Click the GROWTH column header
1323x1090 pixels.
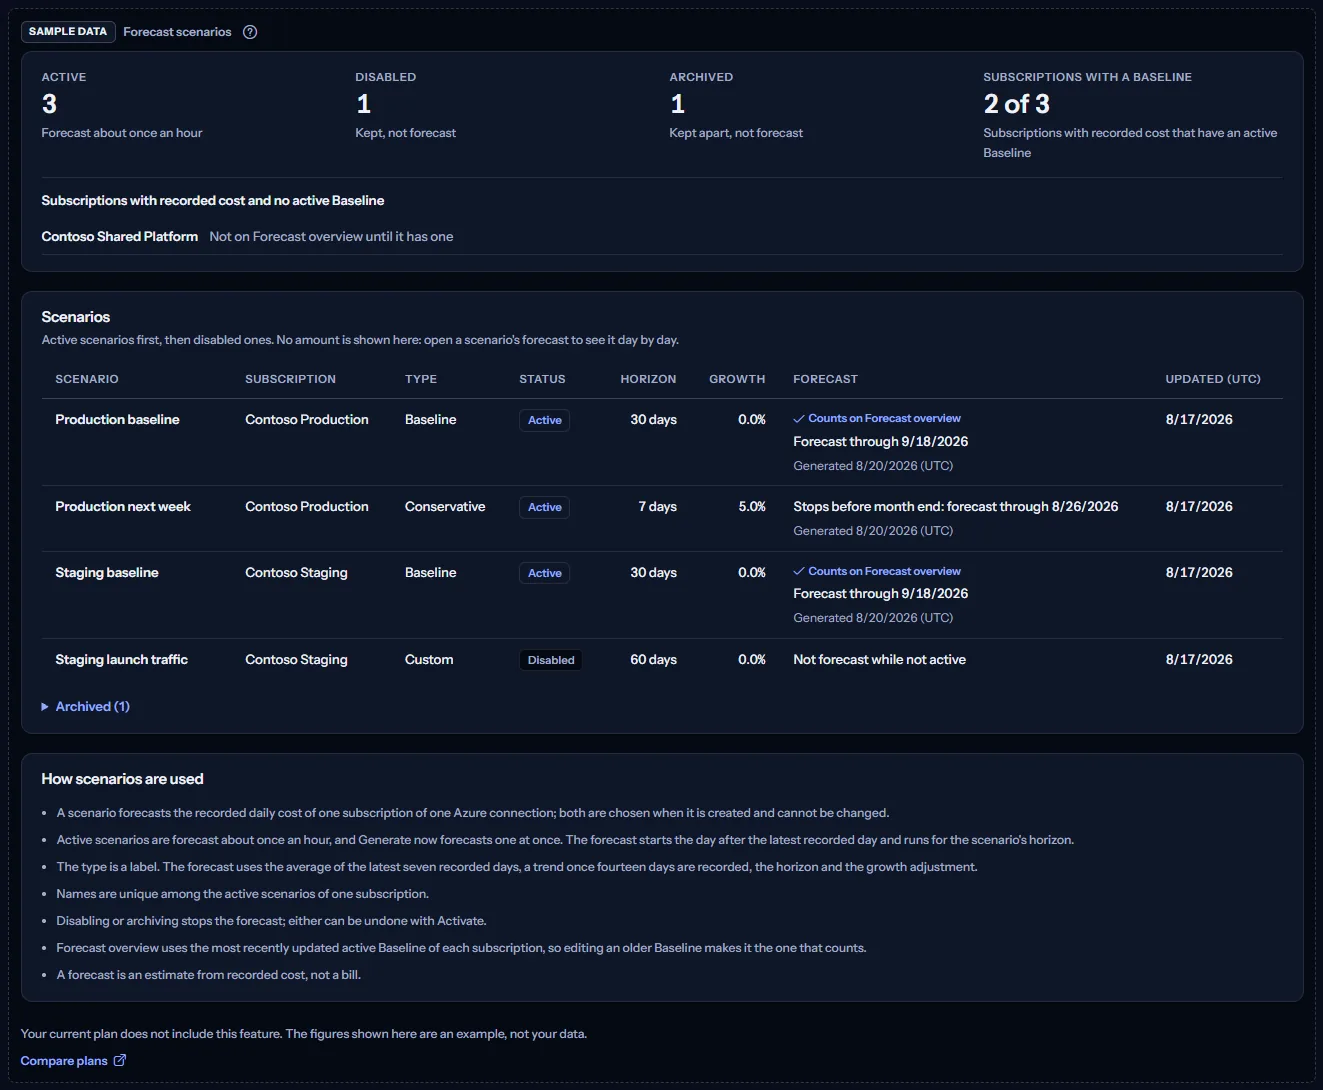tap(737, 379)
